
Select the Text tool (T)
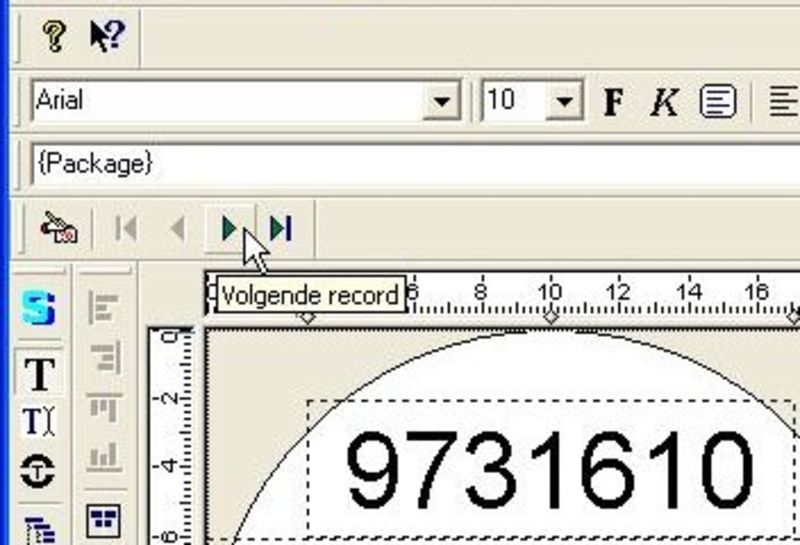click(x=39, y=374)
